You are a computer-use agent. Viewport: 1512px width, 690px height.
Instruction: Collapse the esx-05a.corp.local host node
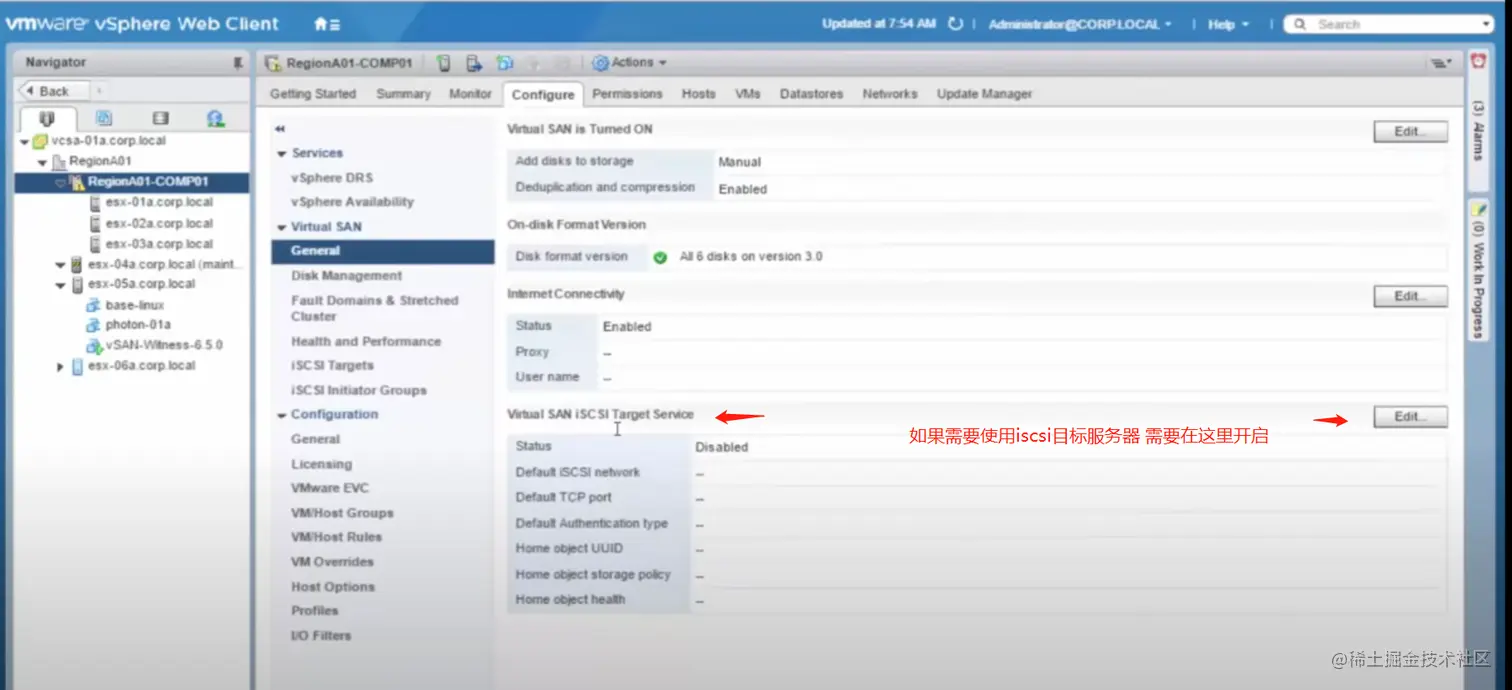tap(61, 285)
